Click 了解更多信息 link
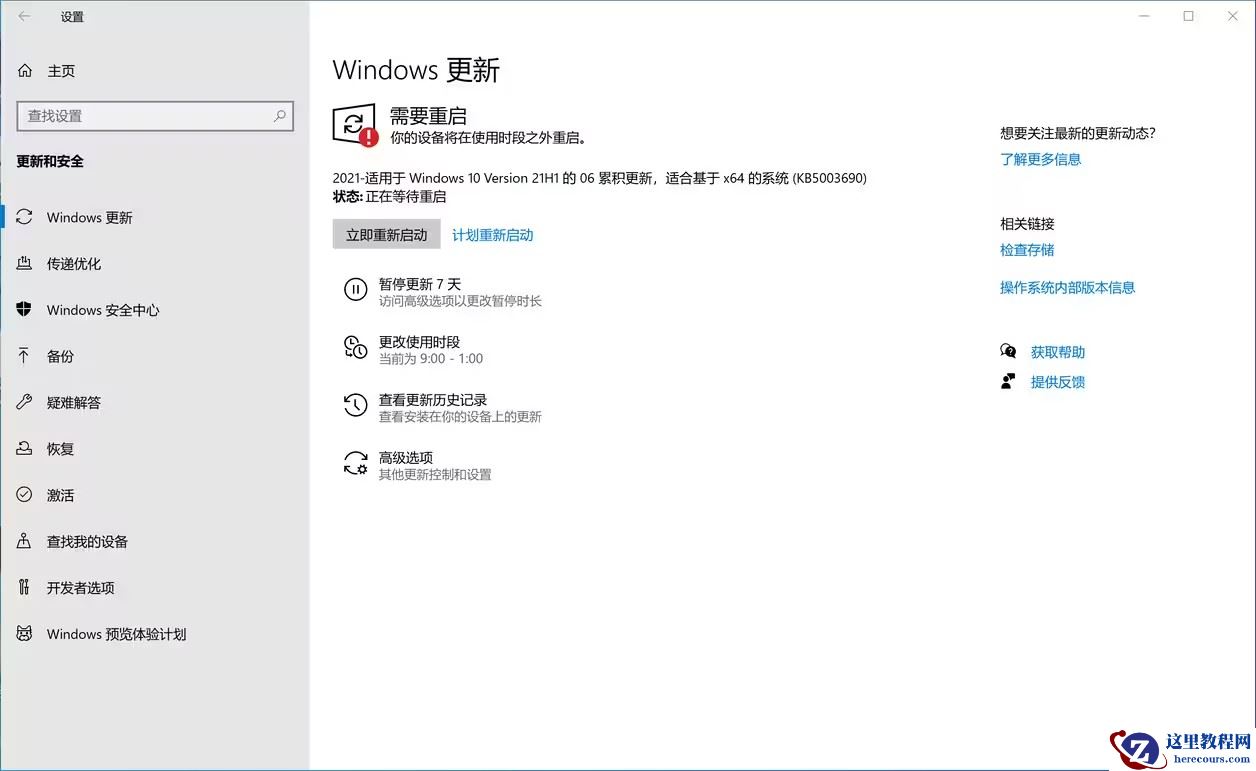 tap(1041, 158)
